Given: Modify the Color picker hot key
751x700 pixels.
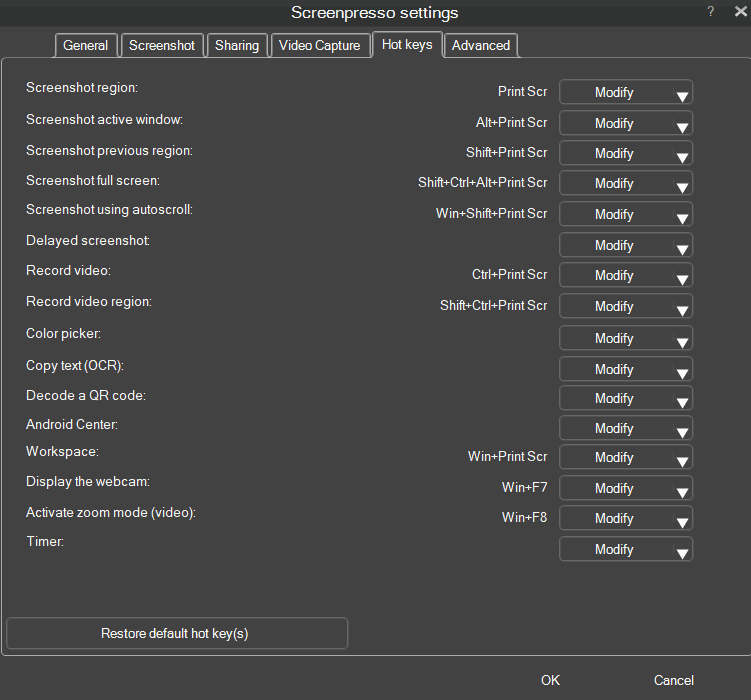Looking at the screenshot, I should point(615,338).
